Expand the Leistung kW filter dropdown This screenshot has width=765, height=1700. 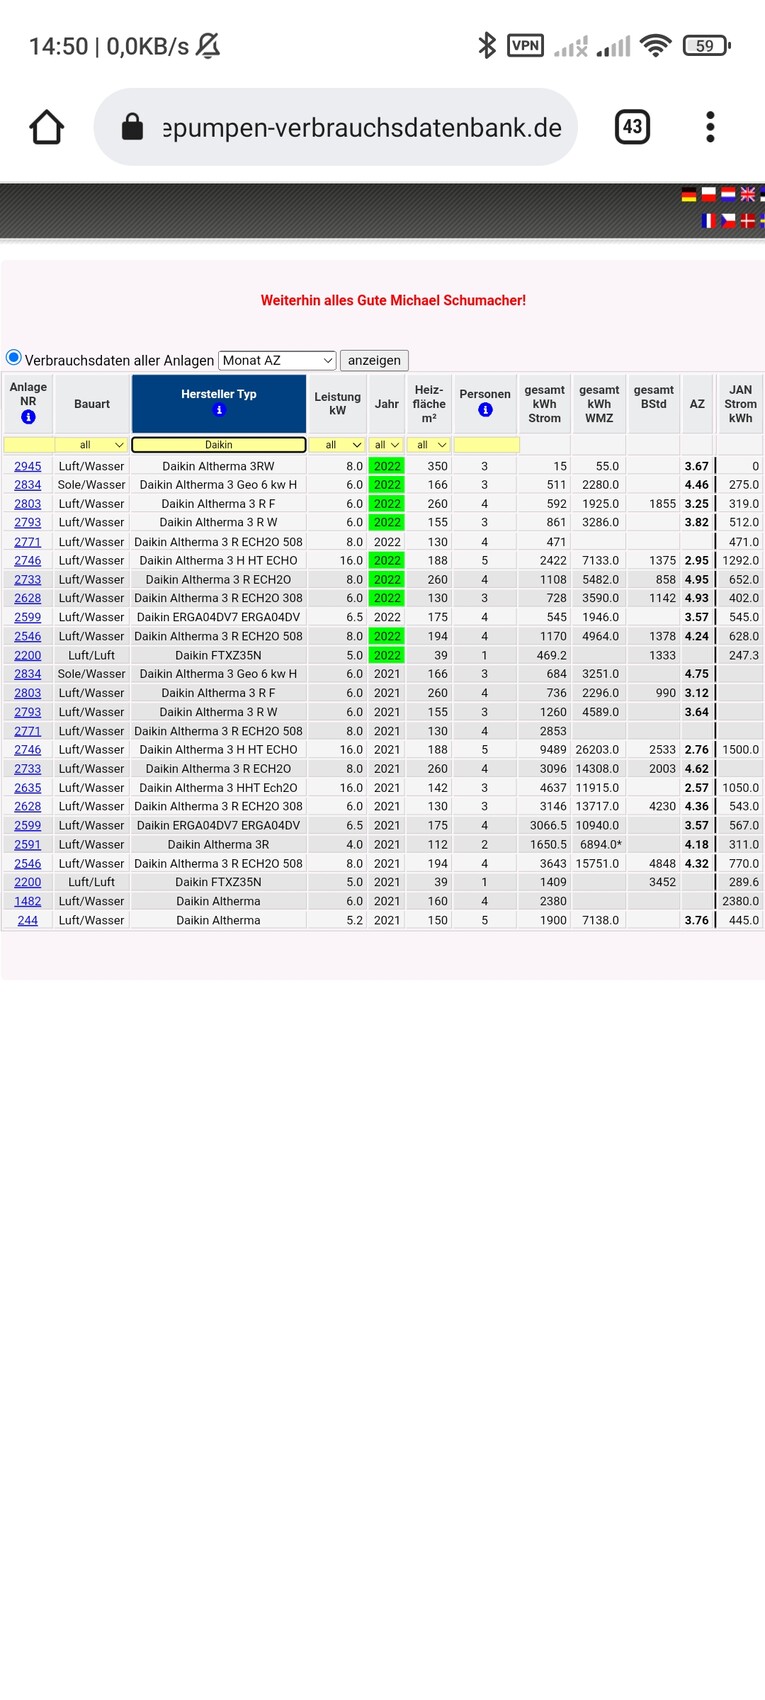(x=337, y=445)
